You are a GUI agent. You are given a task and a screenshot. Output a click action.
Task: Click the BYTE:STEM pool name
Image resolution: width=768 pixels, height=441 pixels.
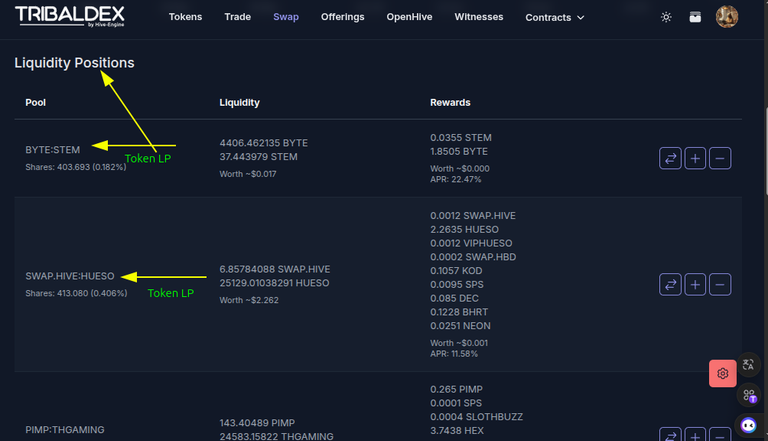pos(52,150)
